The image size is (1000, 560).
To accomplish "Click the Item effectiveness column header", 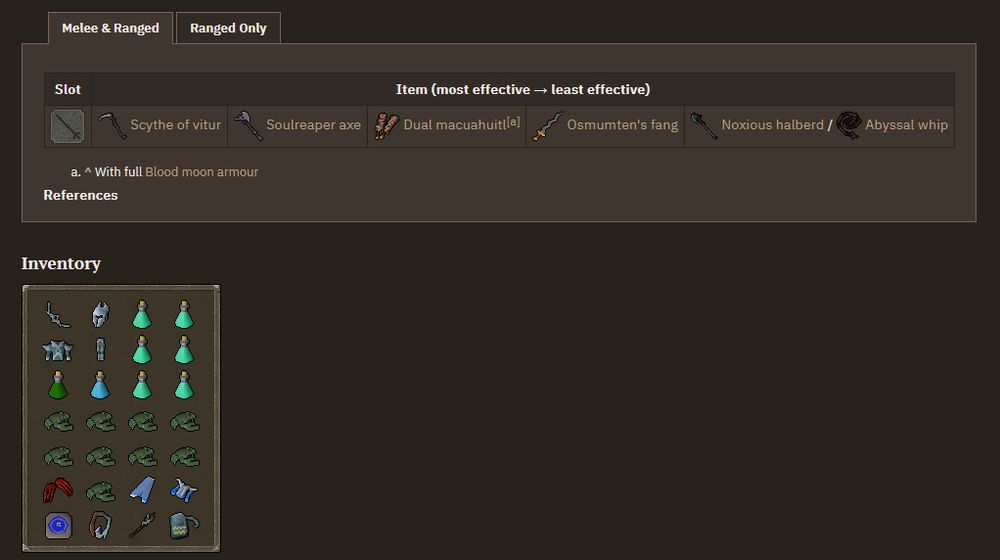I will pyautogui.click(x=523, y=89).
